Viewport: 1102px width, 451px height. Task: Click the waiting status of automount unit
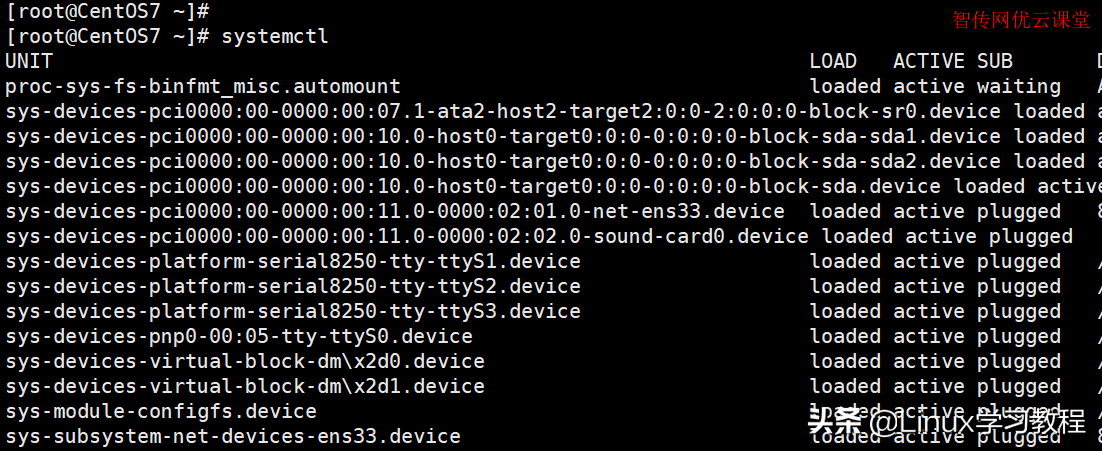coord(1018,87)
